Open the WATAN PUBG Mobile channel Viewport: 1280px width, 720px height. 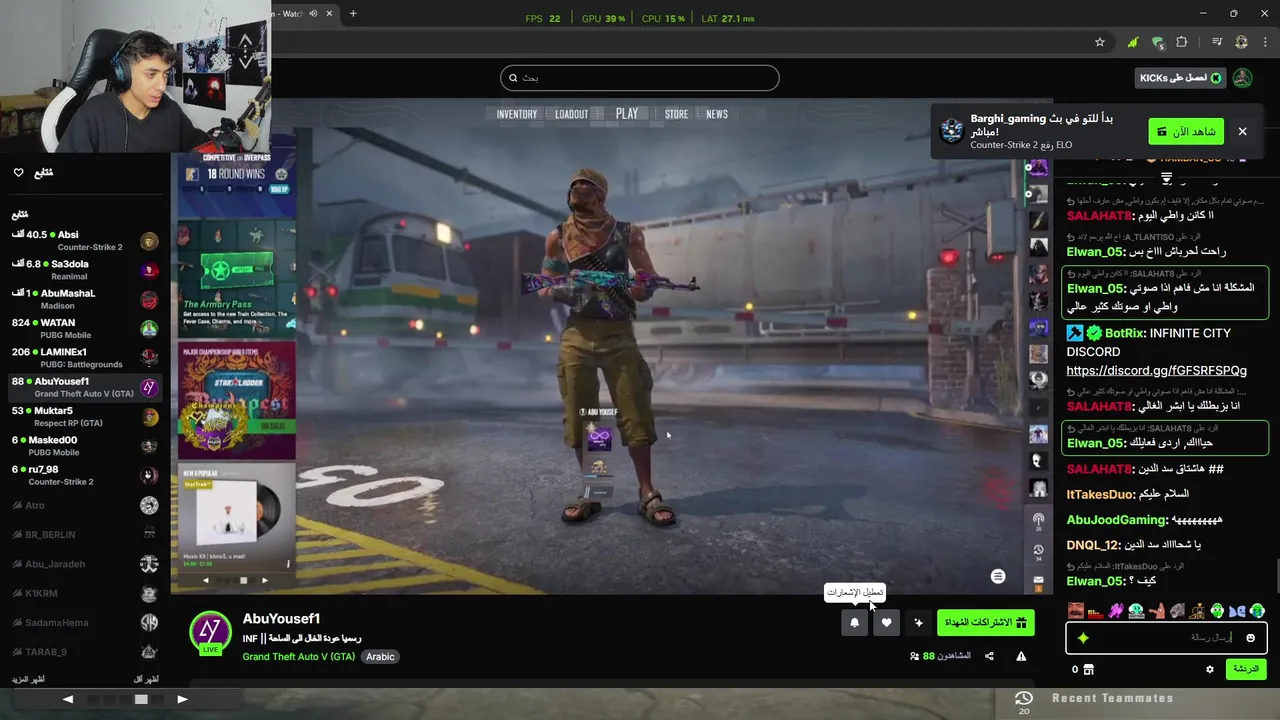pyautogui.click(x=84, y=329)
